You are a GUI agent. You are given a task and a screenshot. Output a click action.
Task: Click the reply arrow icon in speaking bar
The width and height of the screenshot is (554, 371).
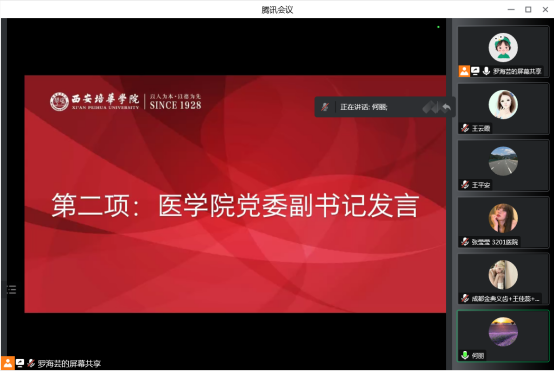point(446,107)
